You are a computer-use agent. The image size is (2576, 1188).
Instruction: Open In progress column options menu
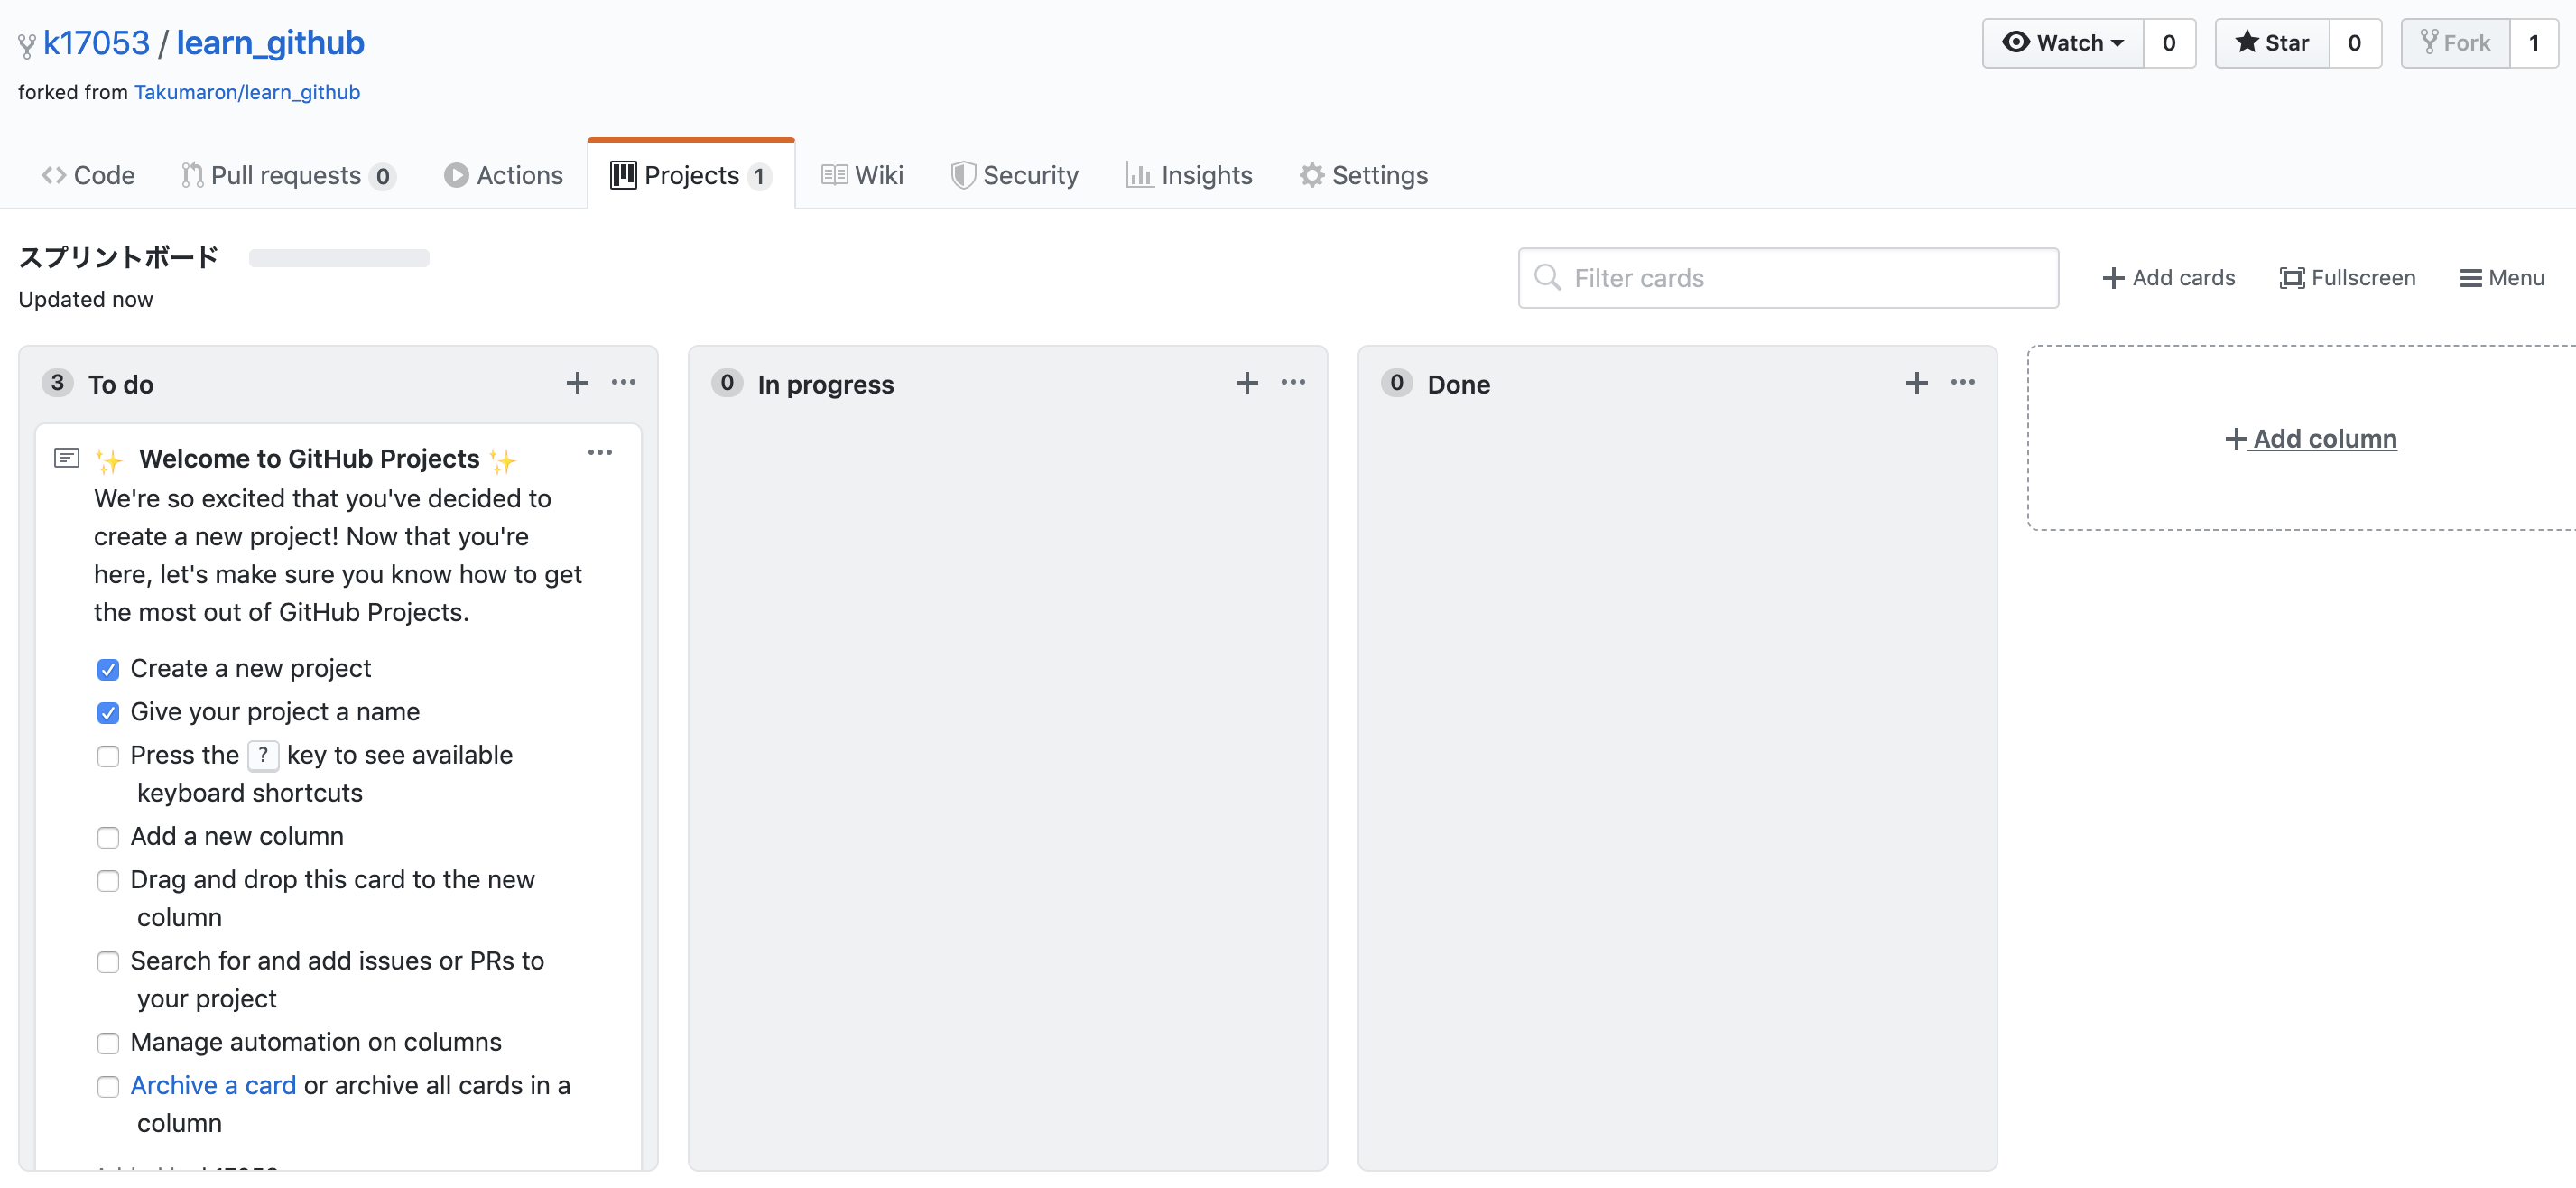1293,383
